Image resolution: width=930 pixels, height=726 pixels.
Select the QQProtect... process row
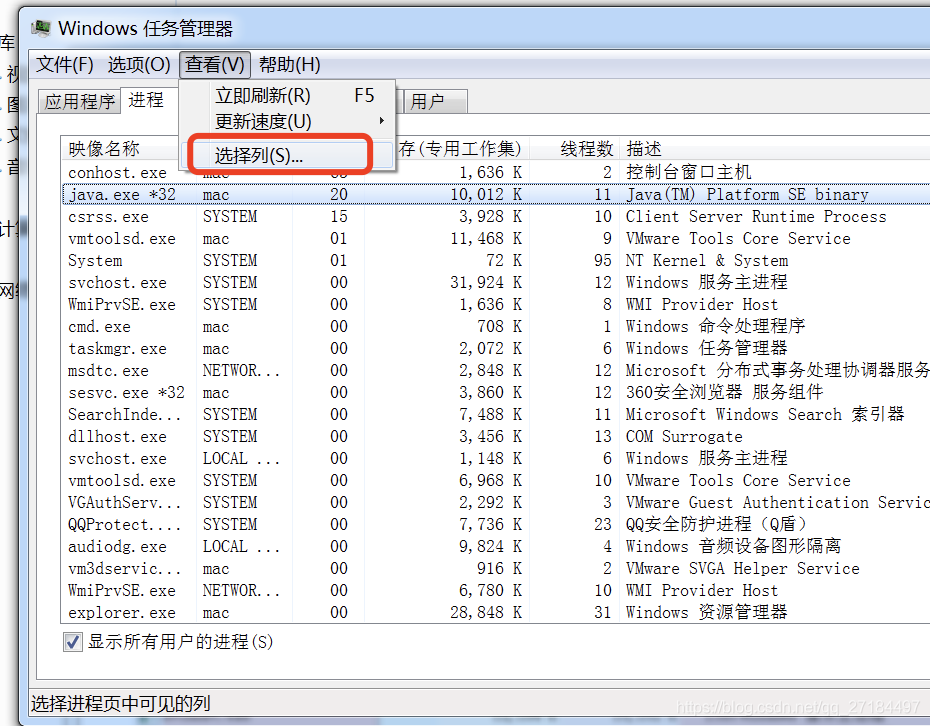point(496,524)
